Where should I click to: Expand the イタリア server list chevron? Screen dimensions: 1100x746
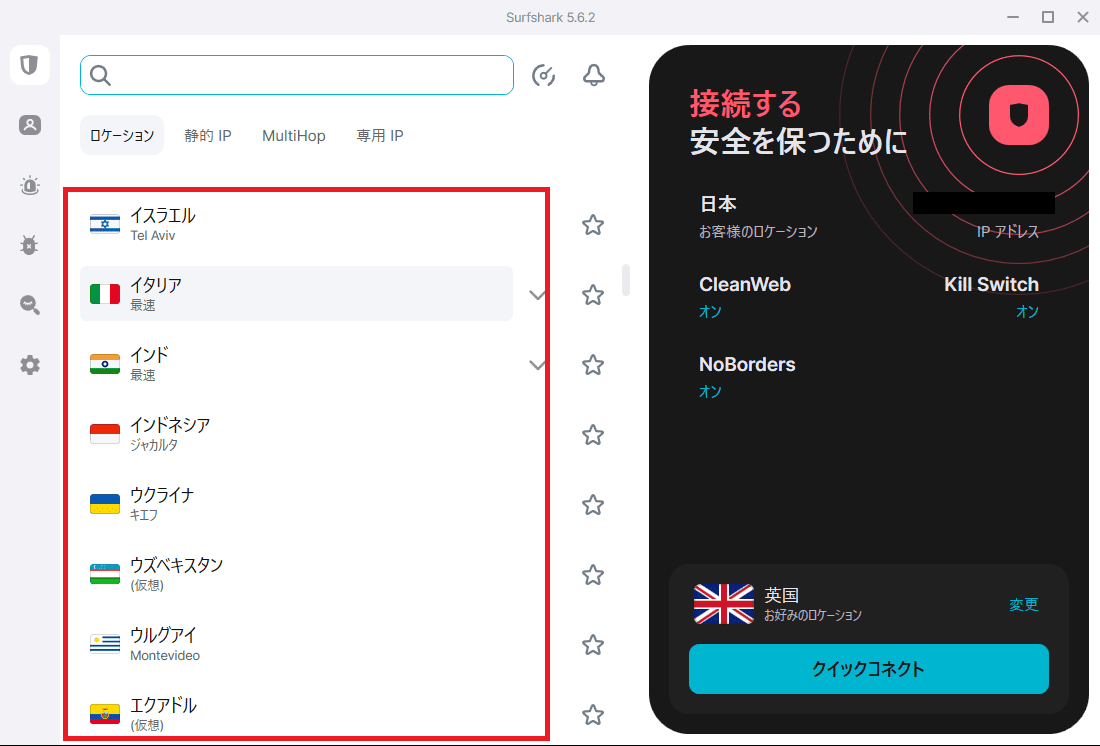pos(537,295)
